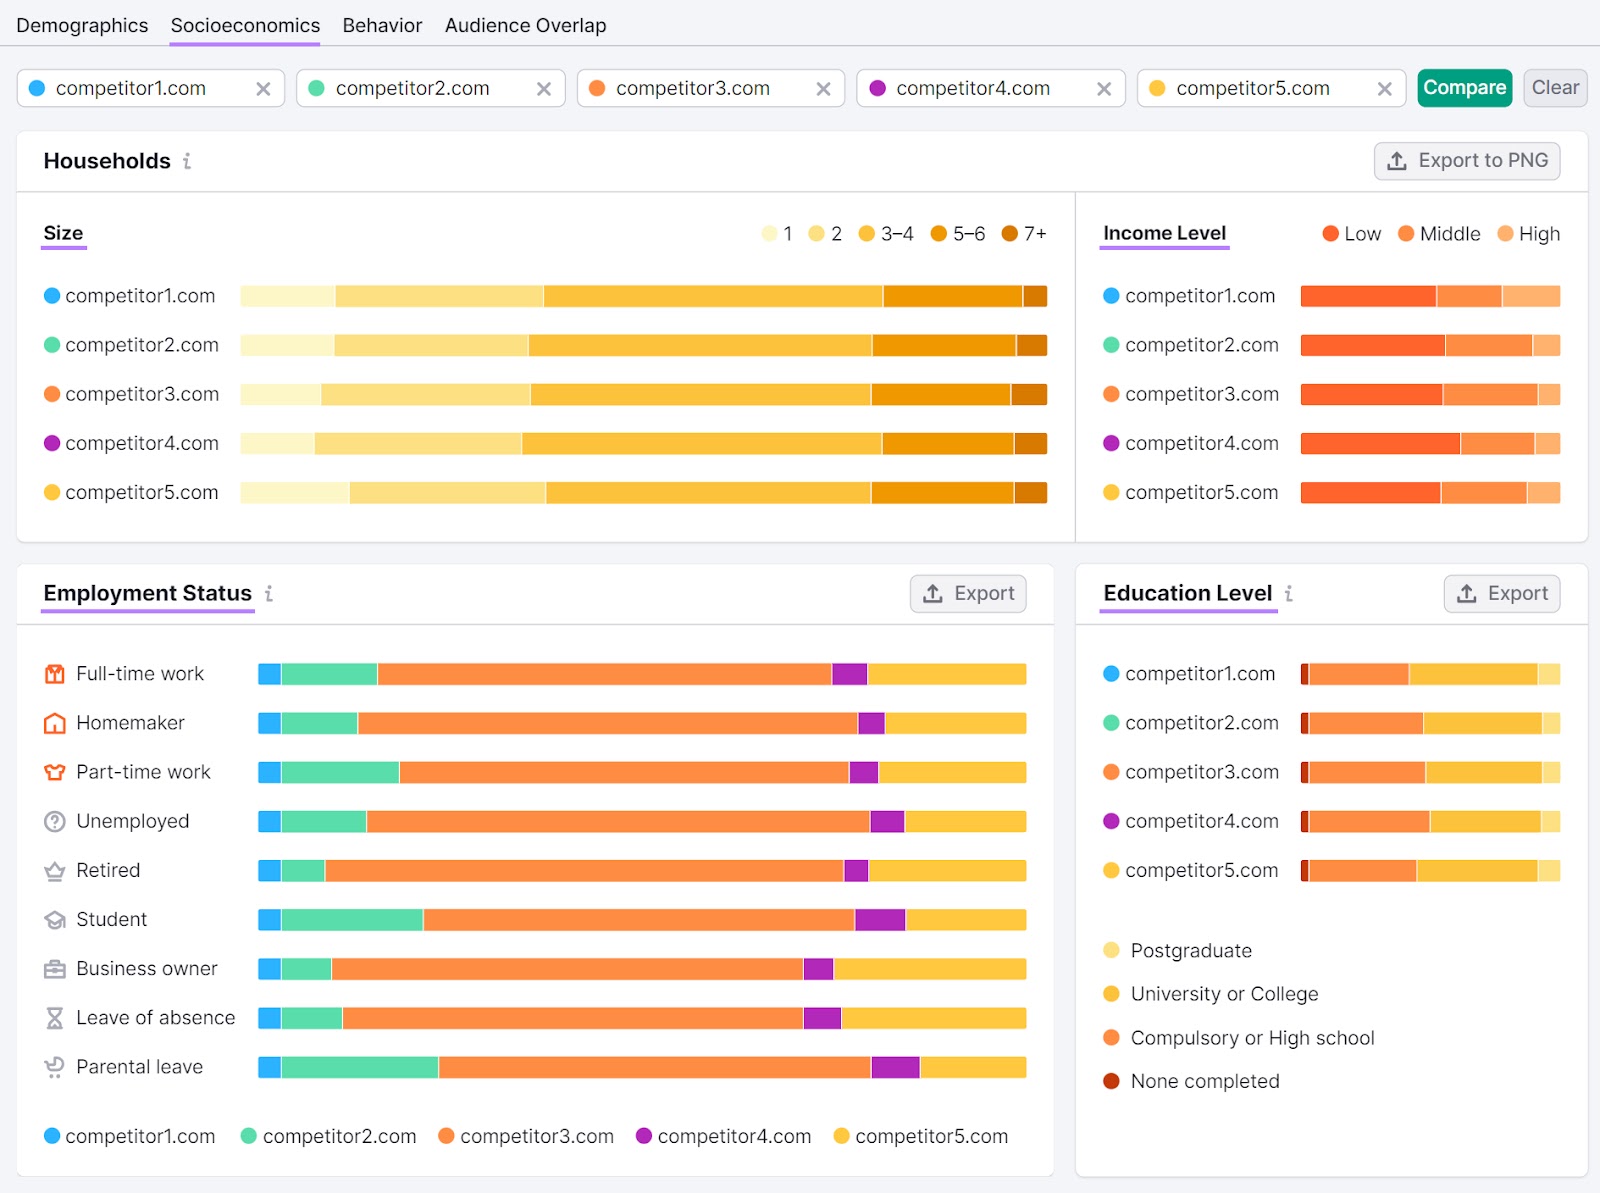Viewport: 1600px width, 1193px height.
Task: Click the green Compare button
Action: point(1464,88)
